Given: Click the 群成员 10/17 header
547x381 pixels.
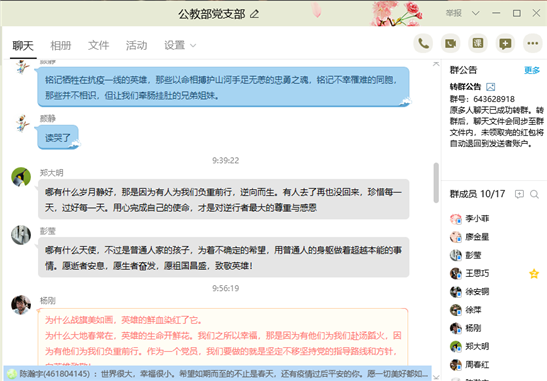Looking at the screenshot, I should 478,194.
